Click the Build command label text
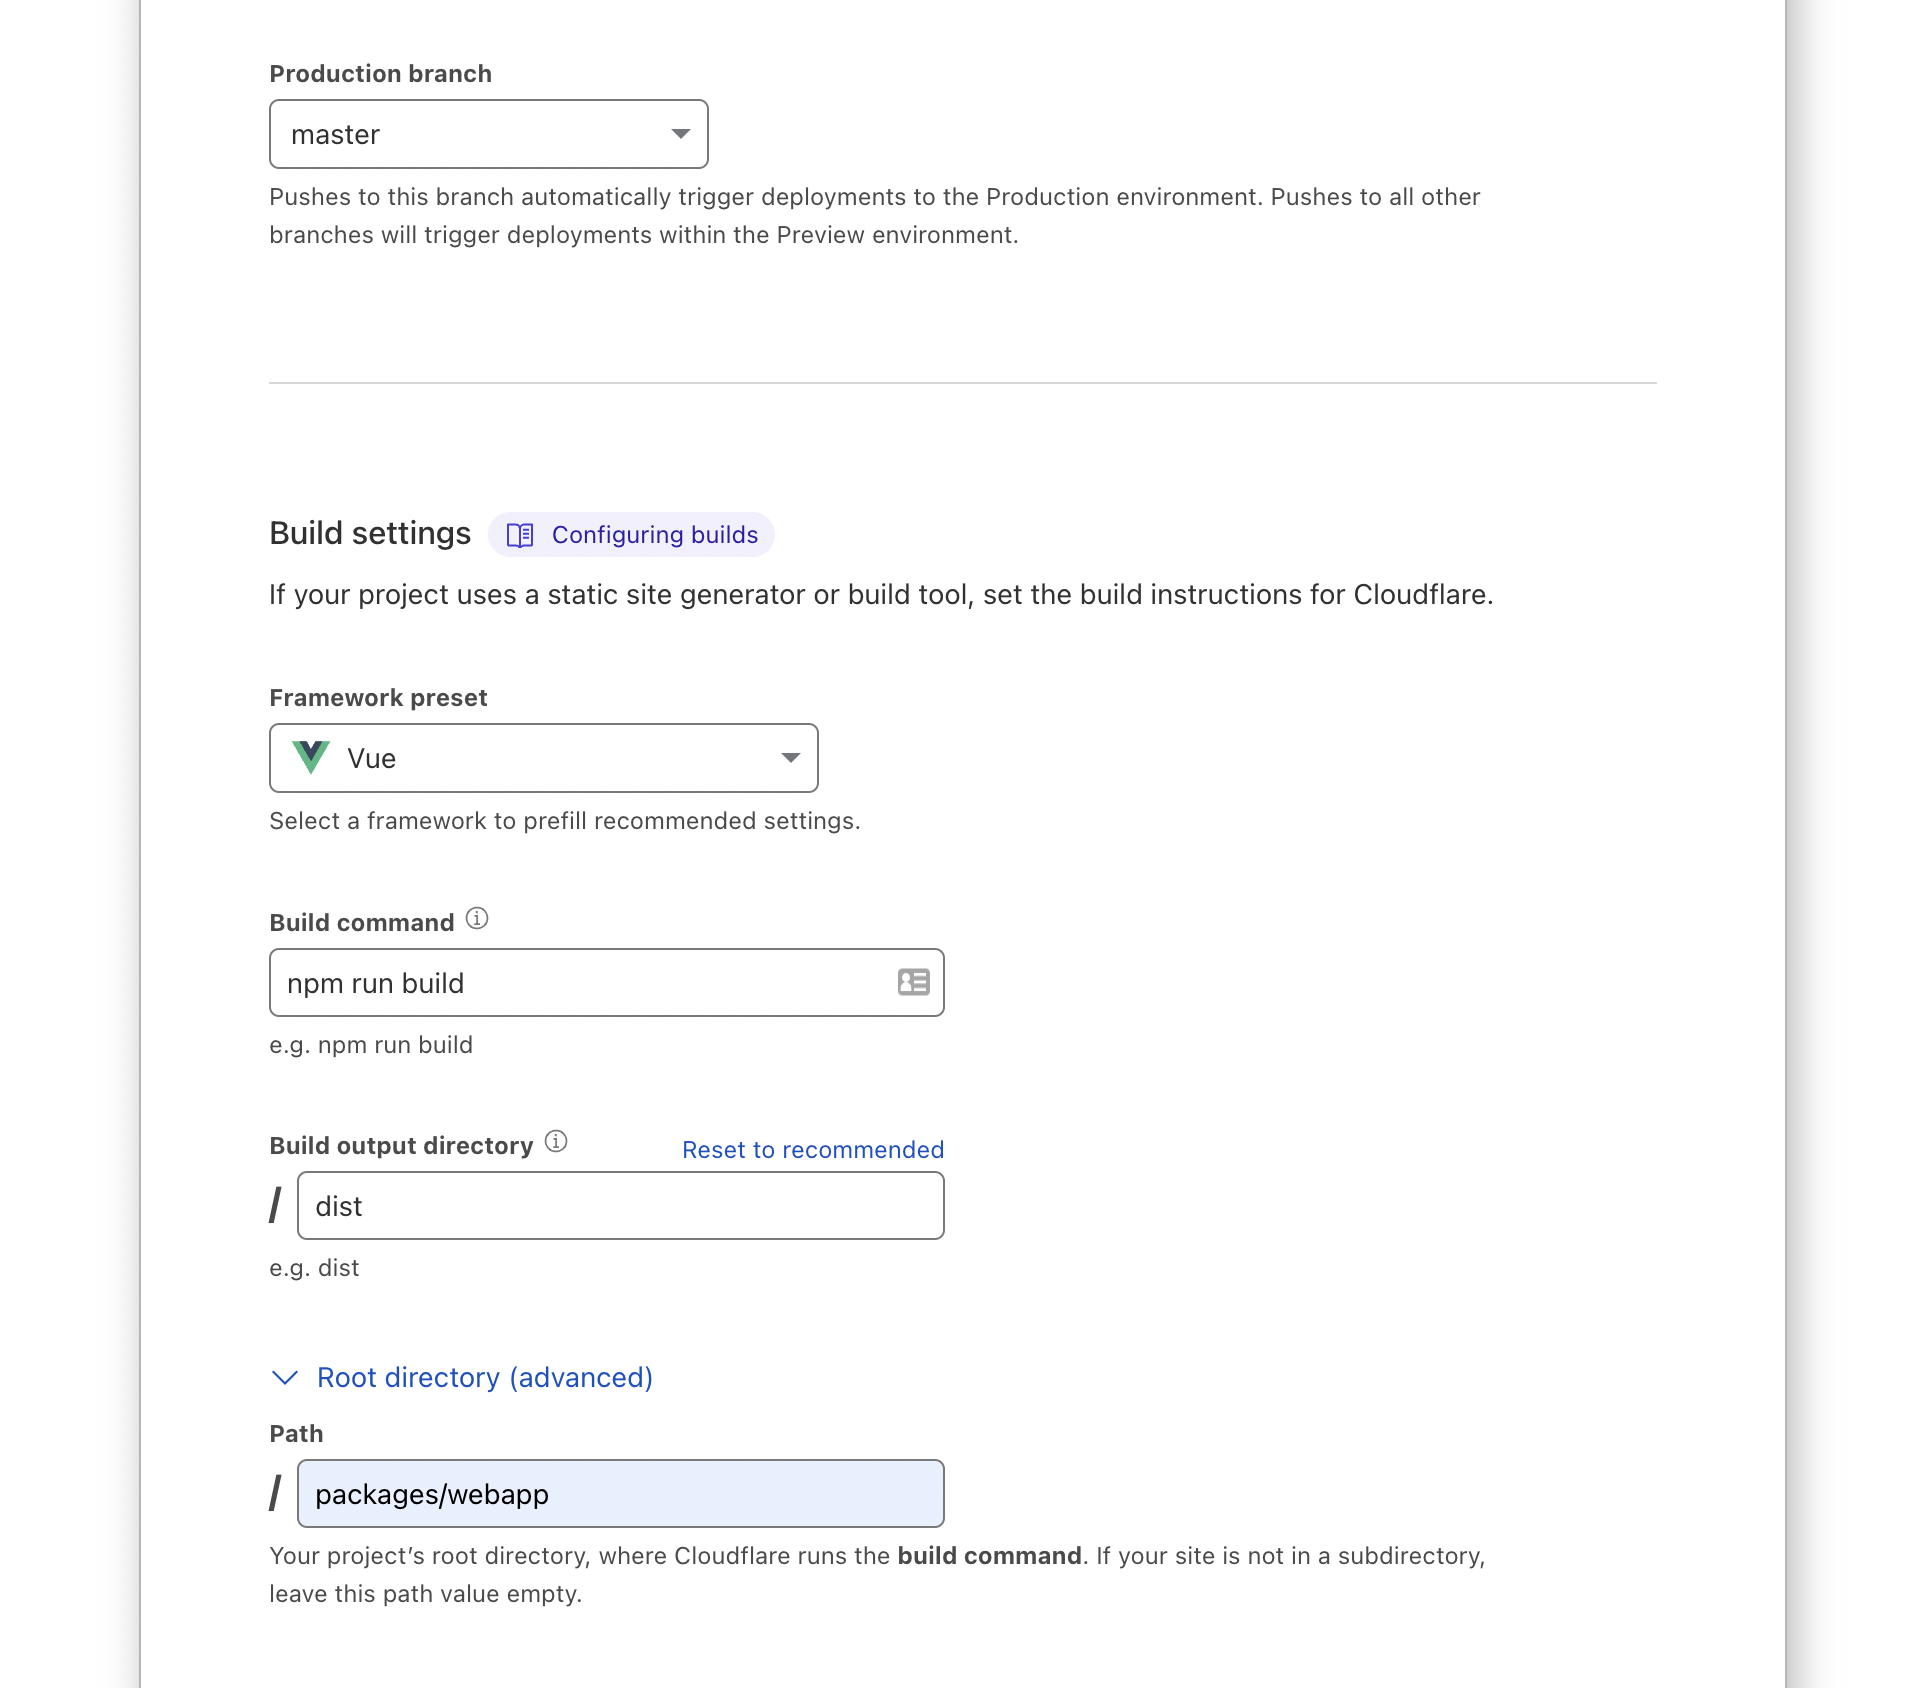1928x1688 pixels. pos(361,923)
